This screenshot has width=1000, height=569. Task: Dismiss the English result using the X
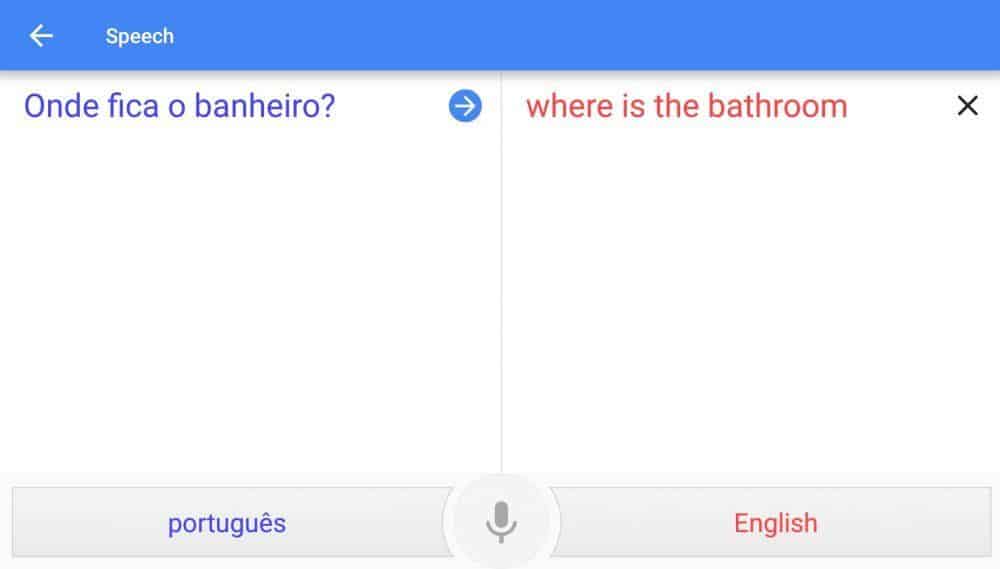(x=967, y=105)
